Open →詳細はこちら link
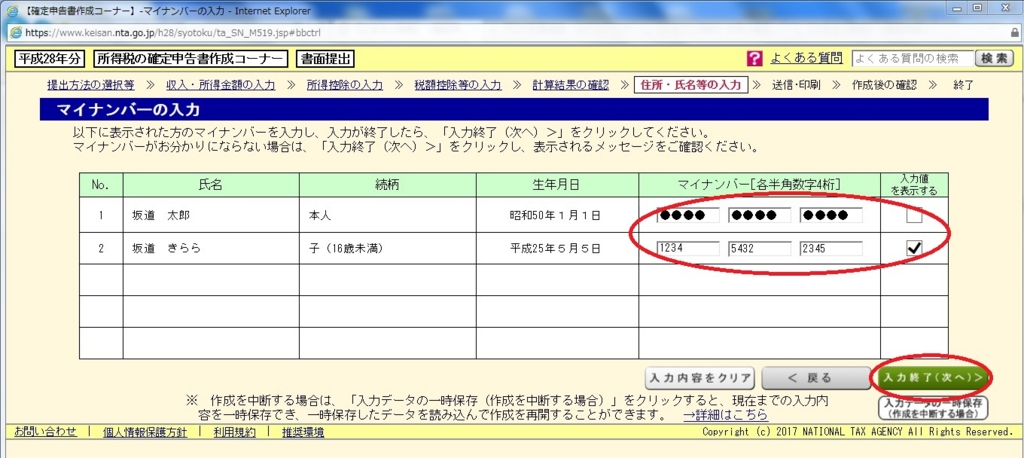 click(x=725, y=416)
